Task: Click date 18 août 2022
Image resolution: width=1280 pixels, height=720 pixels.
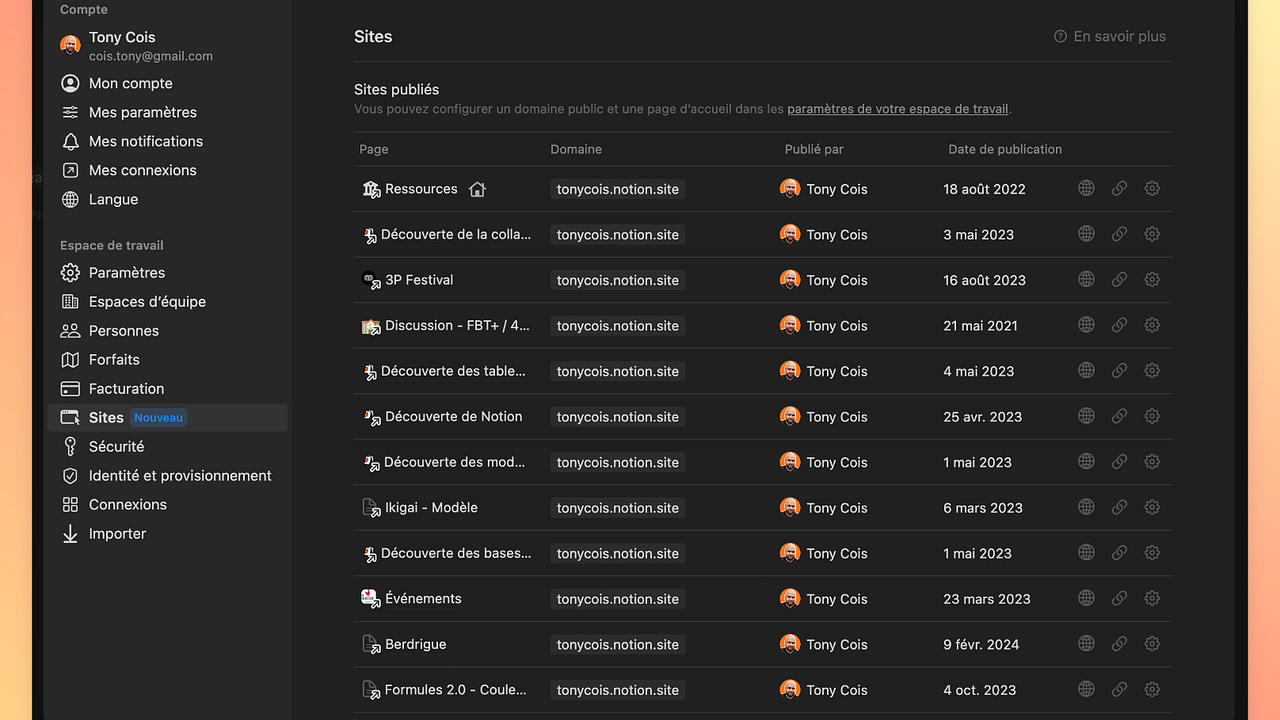Action: coord(984,189)
